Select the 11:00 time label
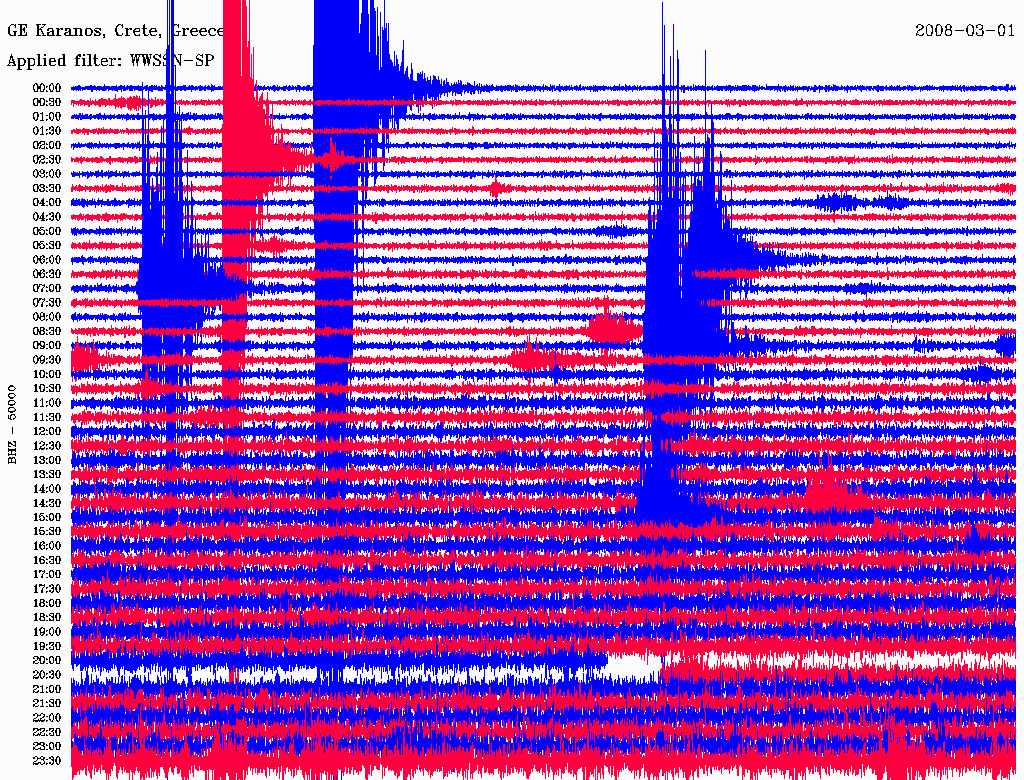 (x=47, y=403)
